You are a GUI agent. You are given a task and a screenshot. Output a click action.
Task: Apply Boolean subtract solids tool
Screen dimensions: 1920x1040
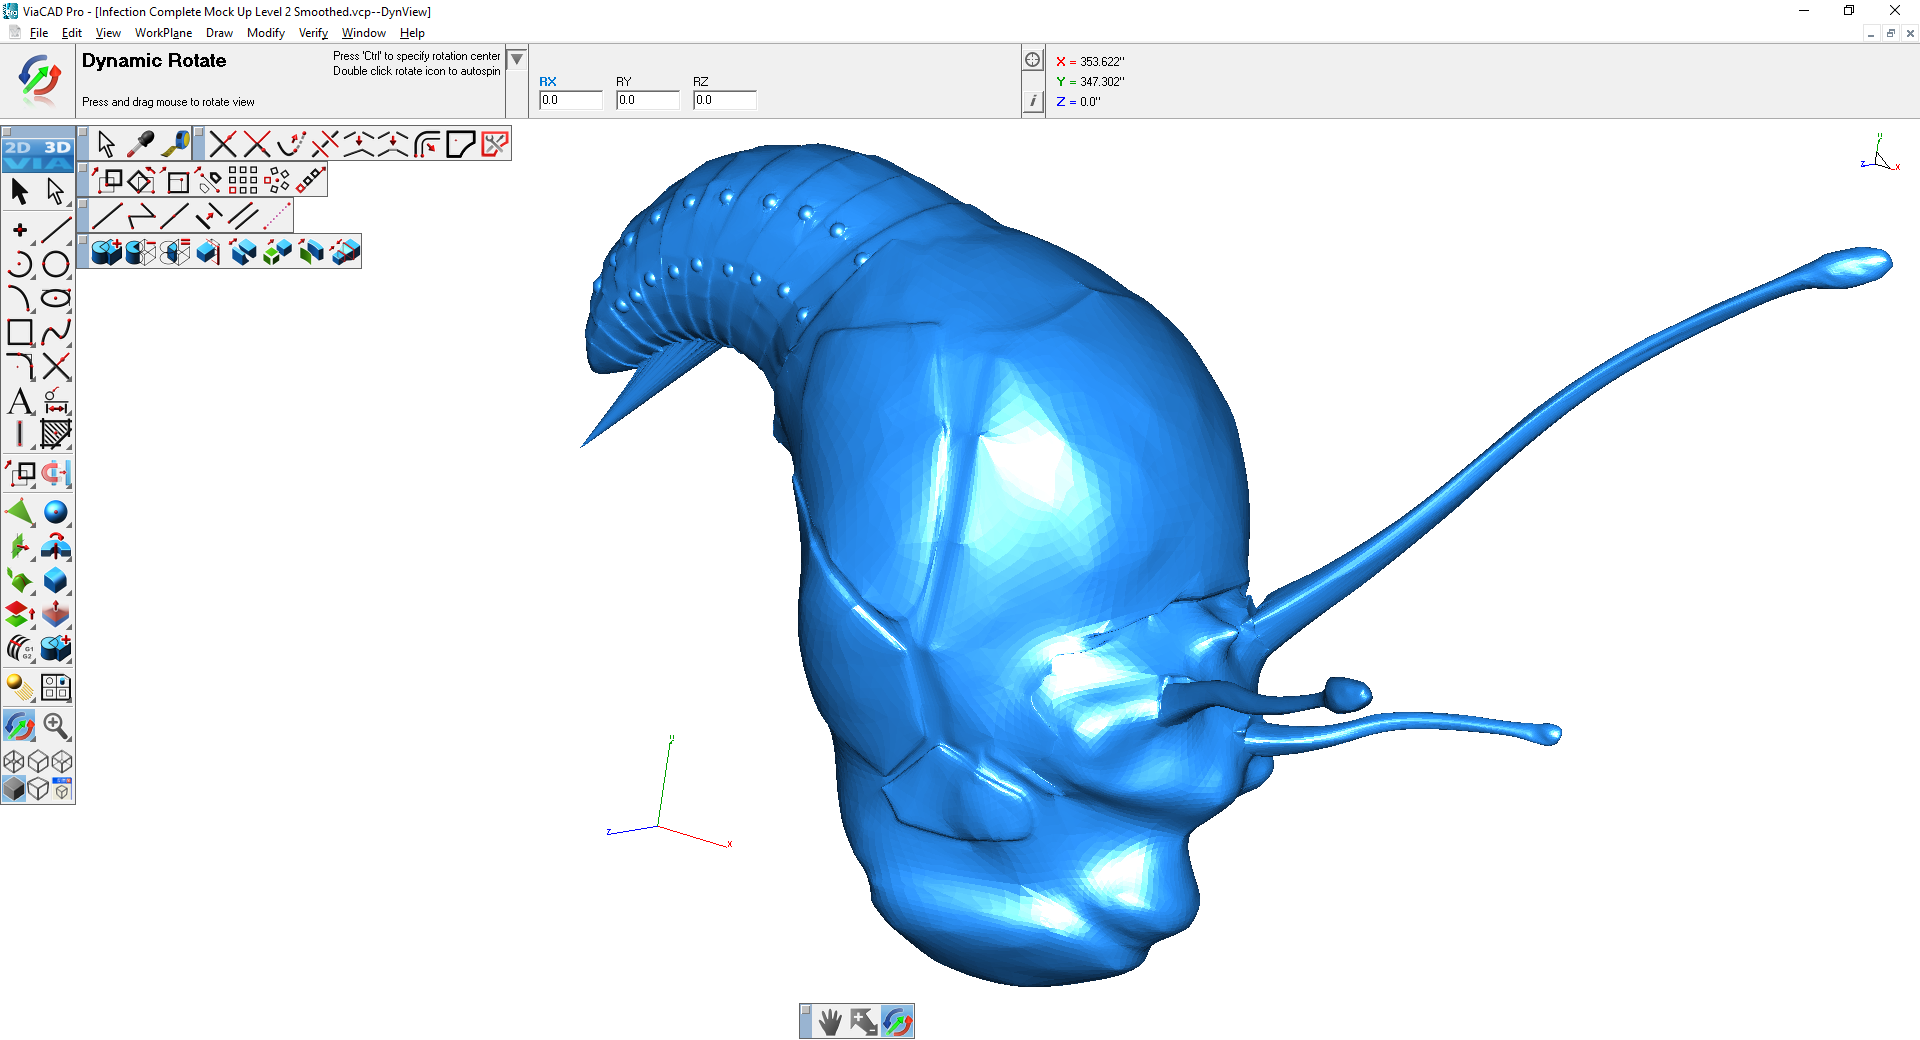141,252
